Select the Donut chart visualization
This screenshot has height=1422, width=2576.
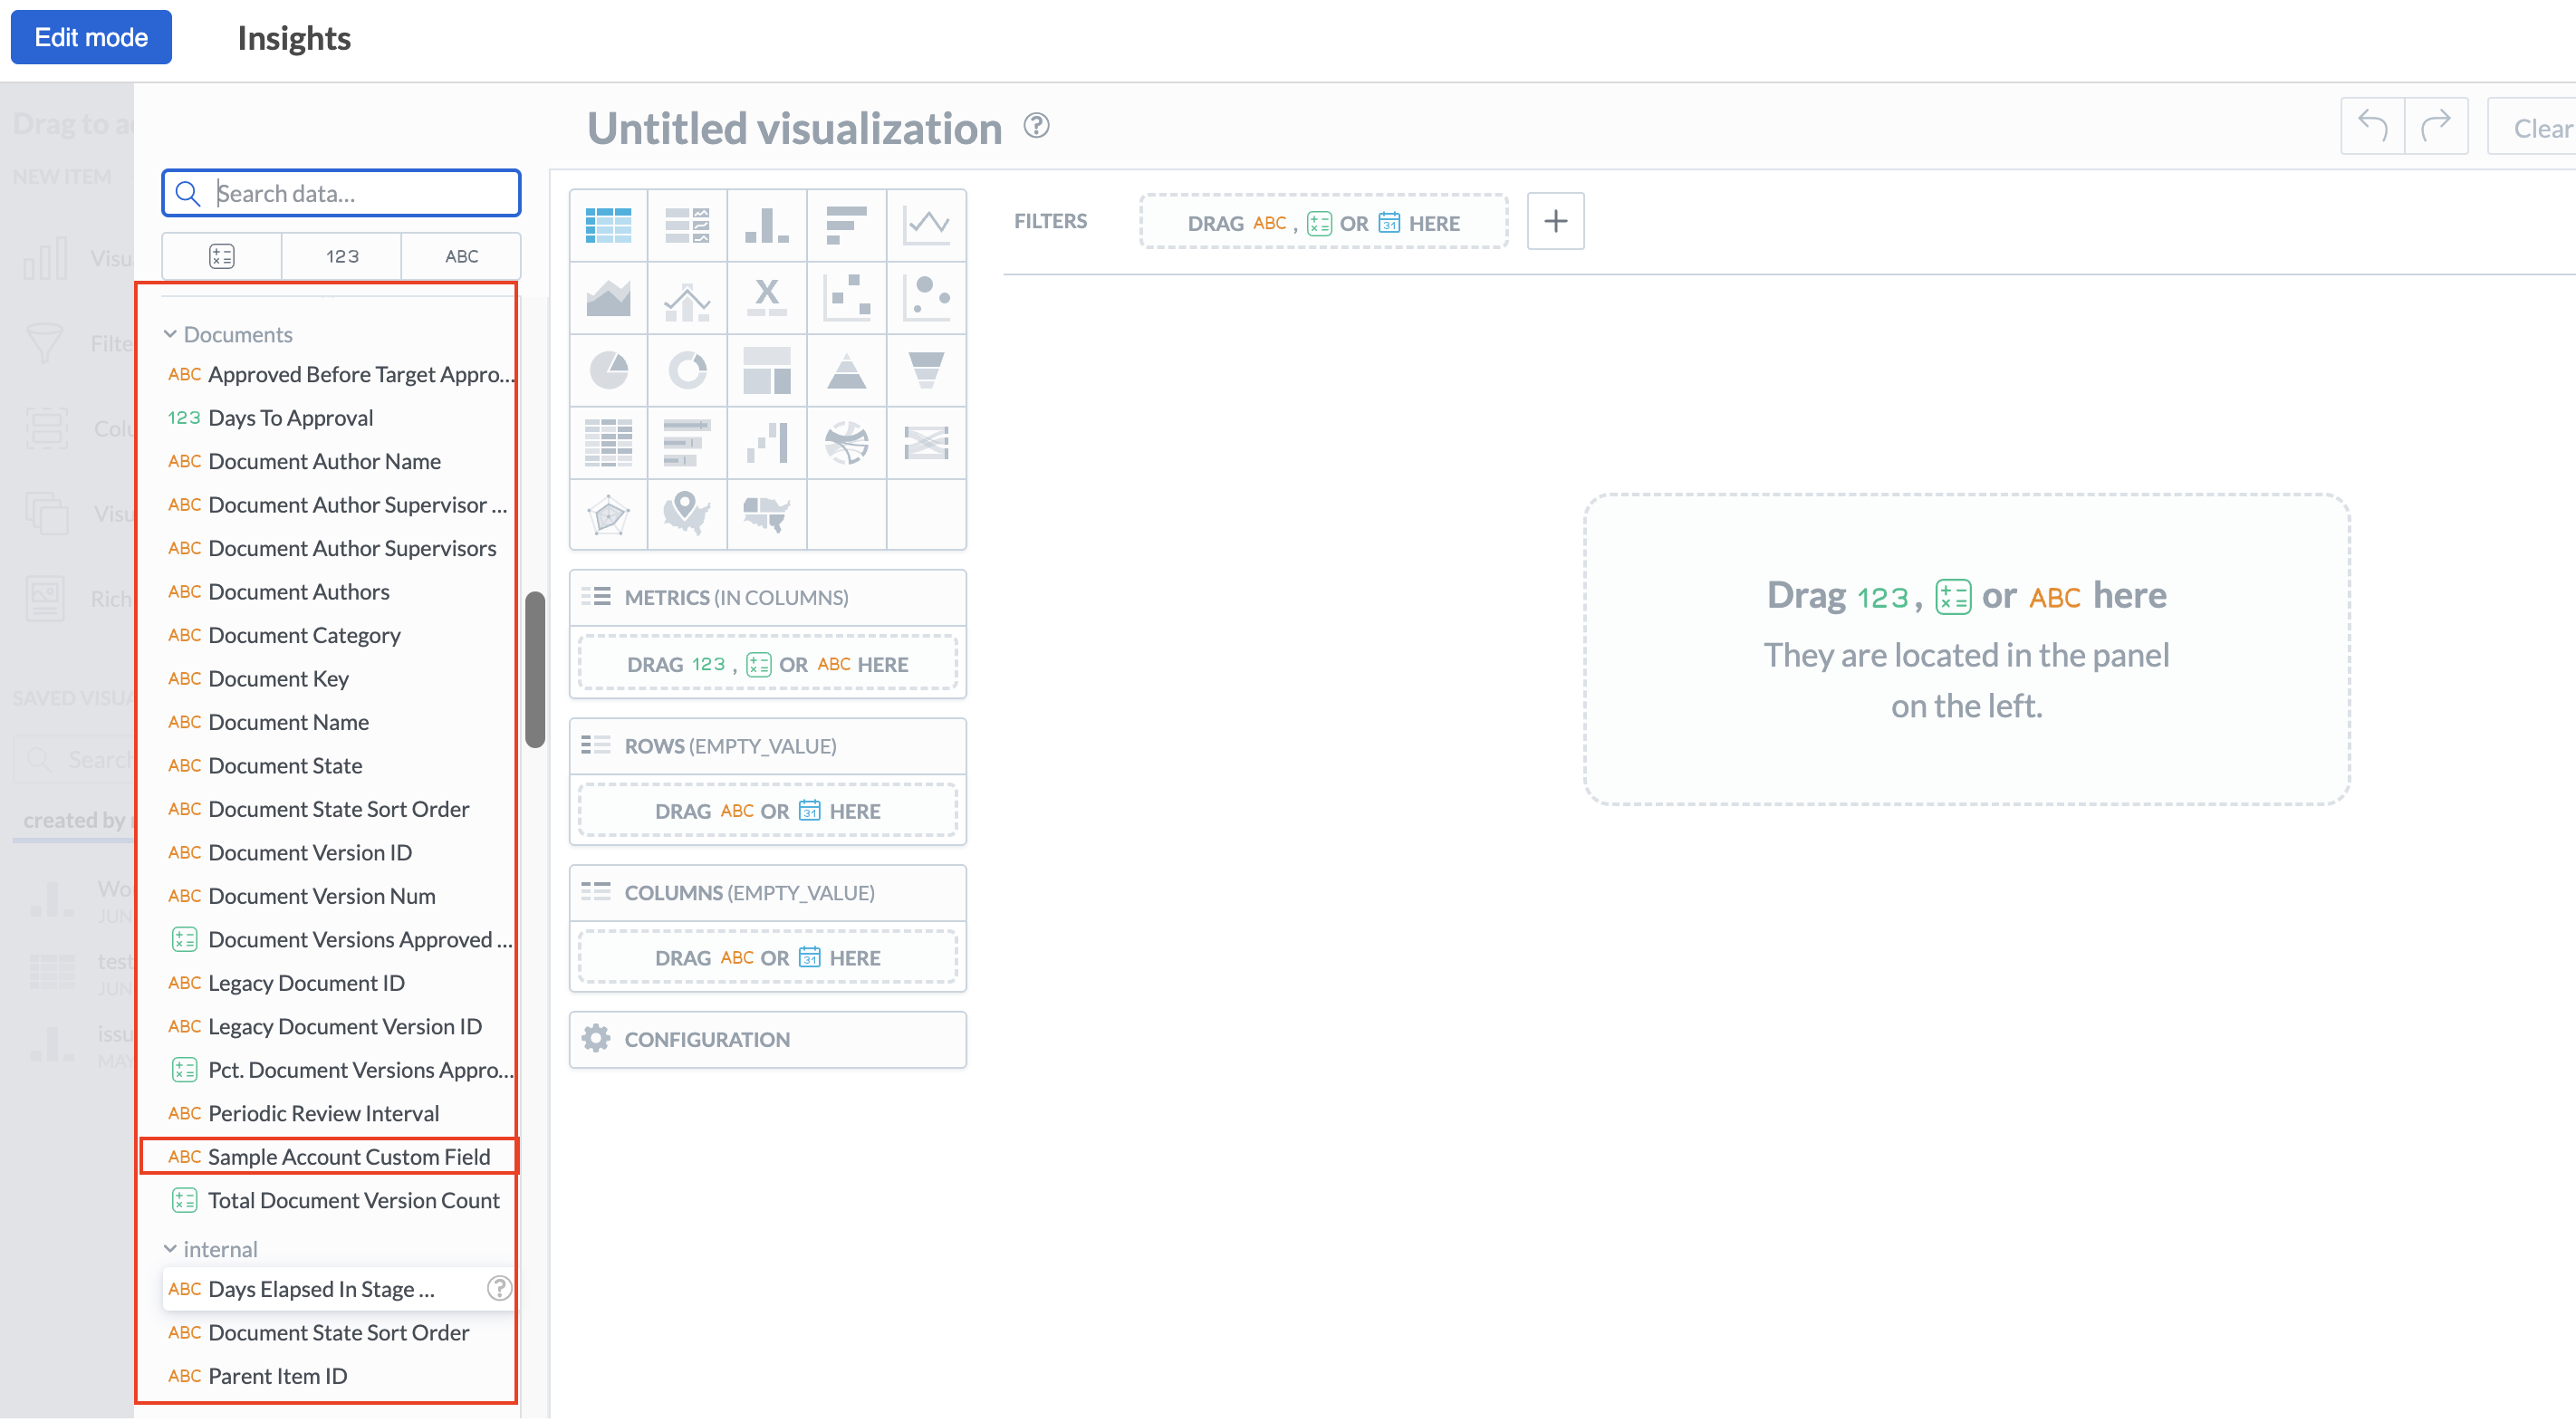coord(687,370)
